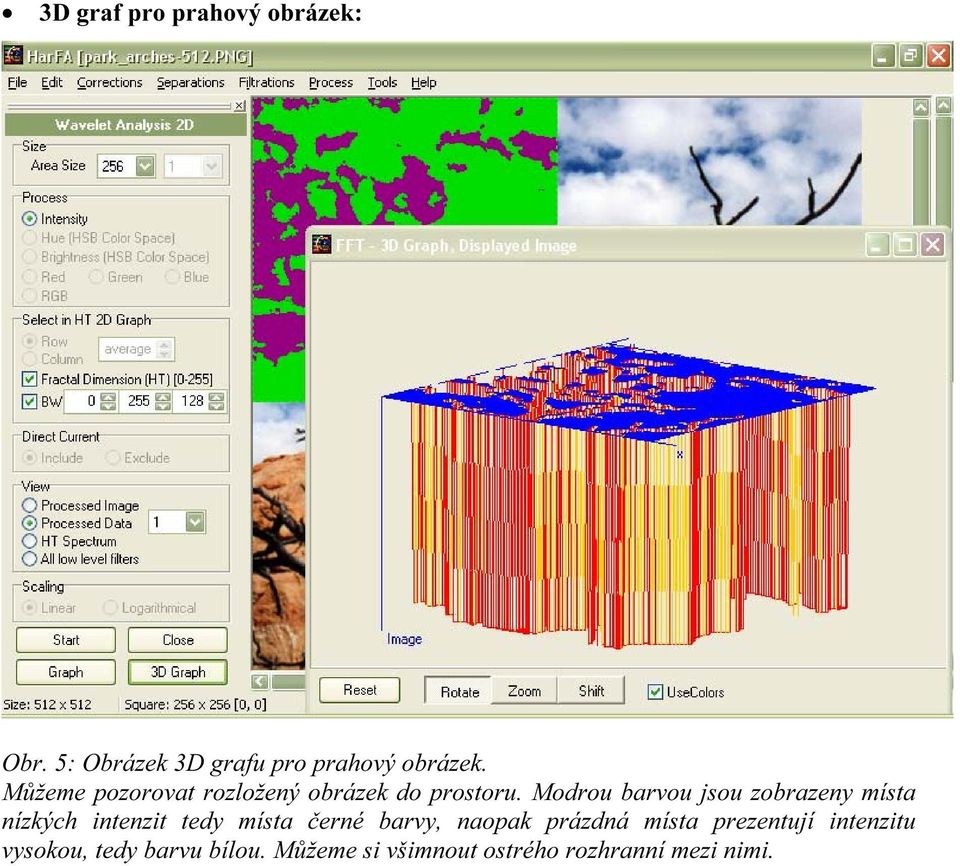Click the FFT 3D Graph window icon

(321, 245)
